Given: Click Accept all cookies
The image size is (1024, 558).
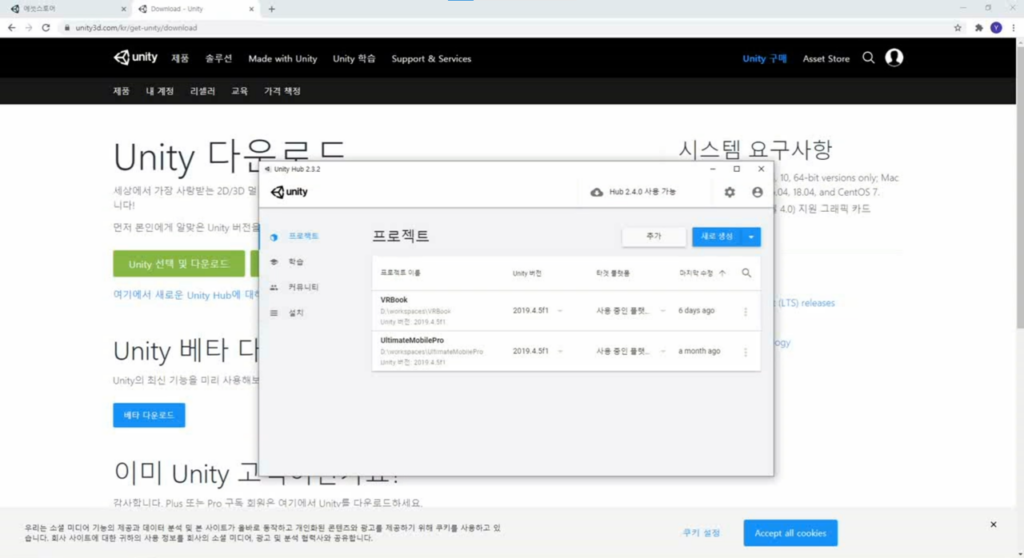Looking at the screenshot, I should coord(790,533).
